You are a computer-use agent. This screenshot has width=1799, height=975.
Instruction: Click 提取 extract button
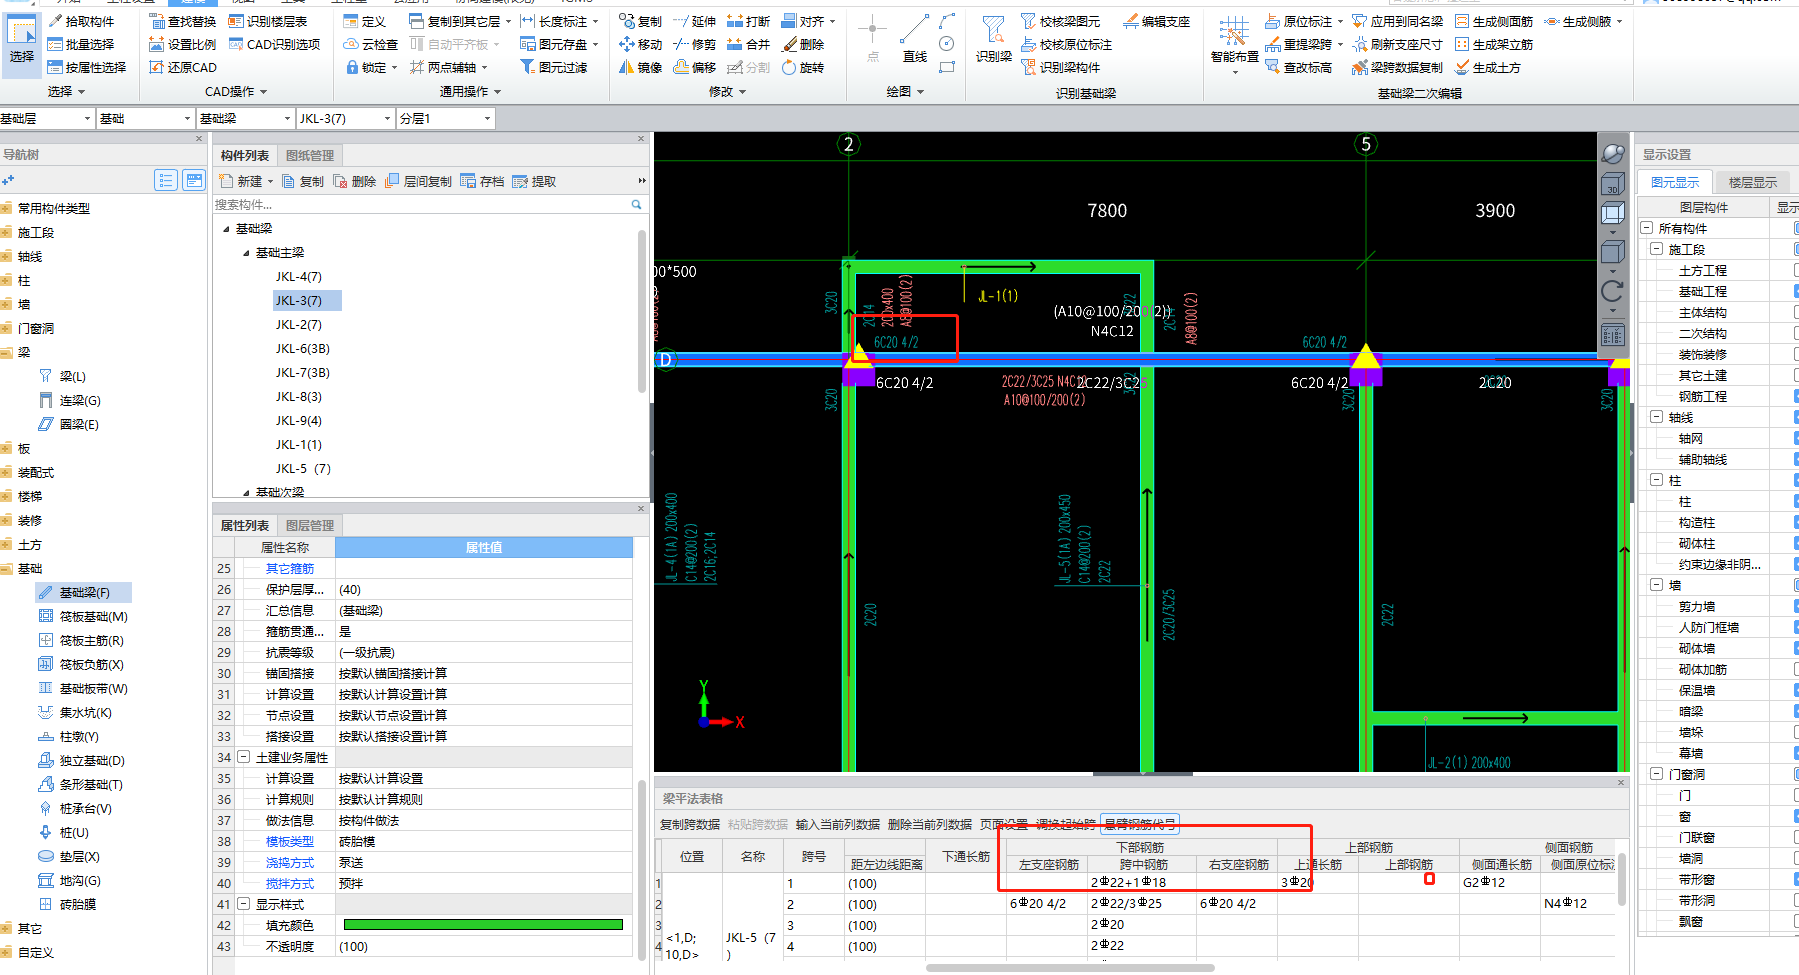point(535,181)
